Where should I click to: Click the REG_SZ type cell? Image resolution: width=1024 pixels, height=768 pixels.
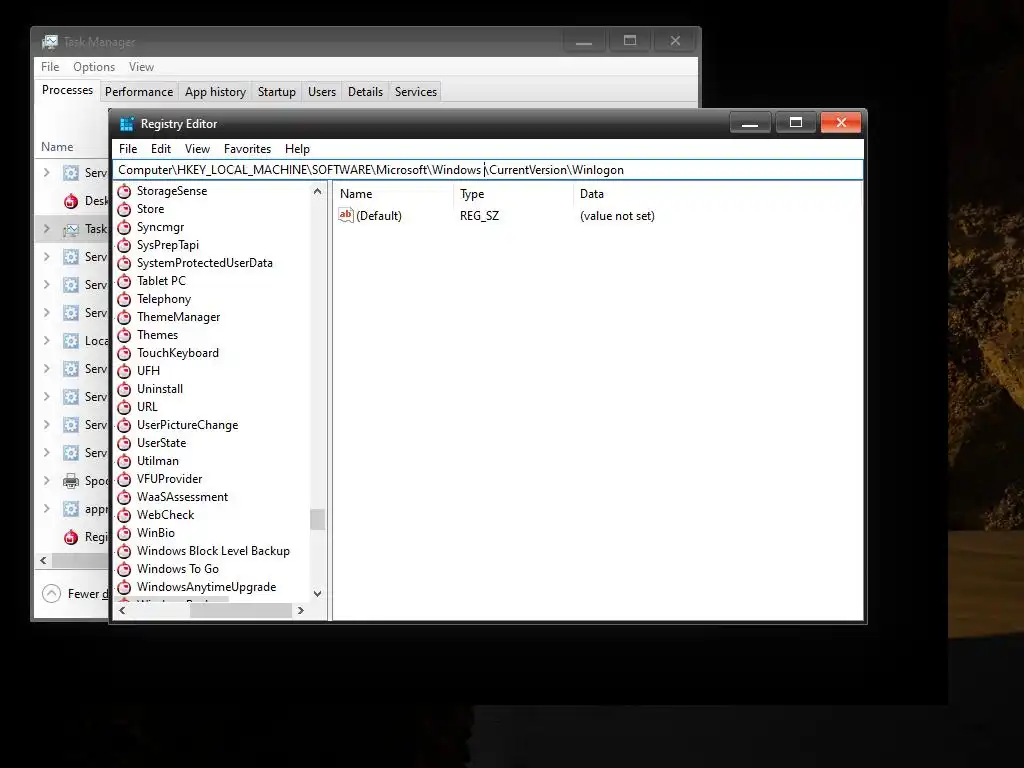(x=479, y=216)
